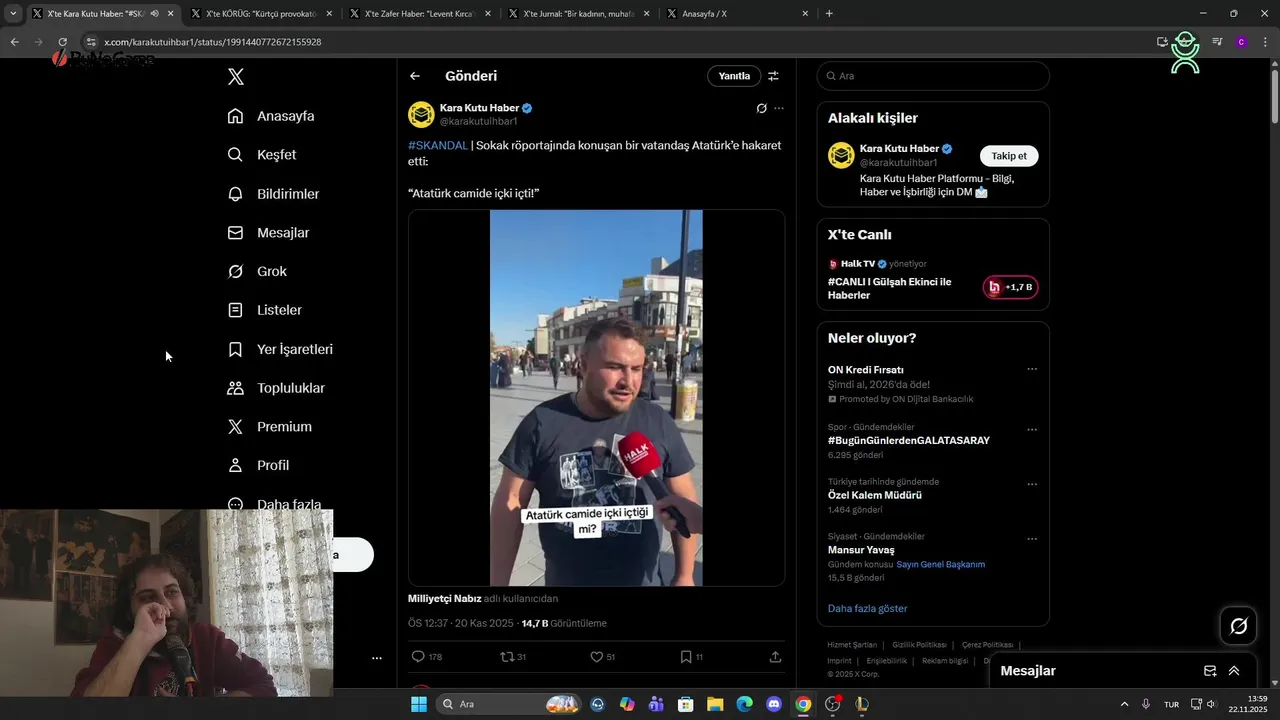1280x720 pixels.
Task: Play the street interview video
Action: pos(596,398)
